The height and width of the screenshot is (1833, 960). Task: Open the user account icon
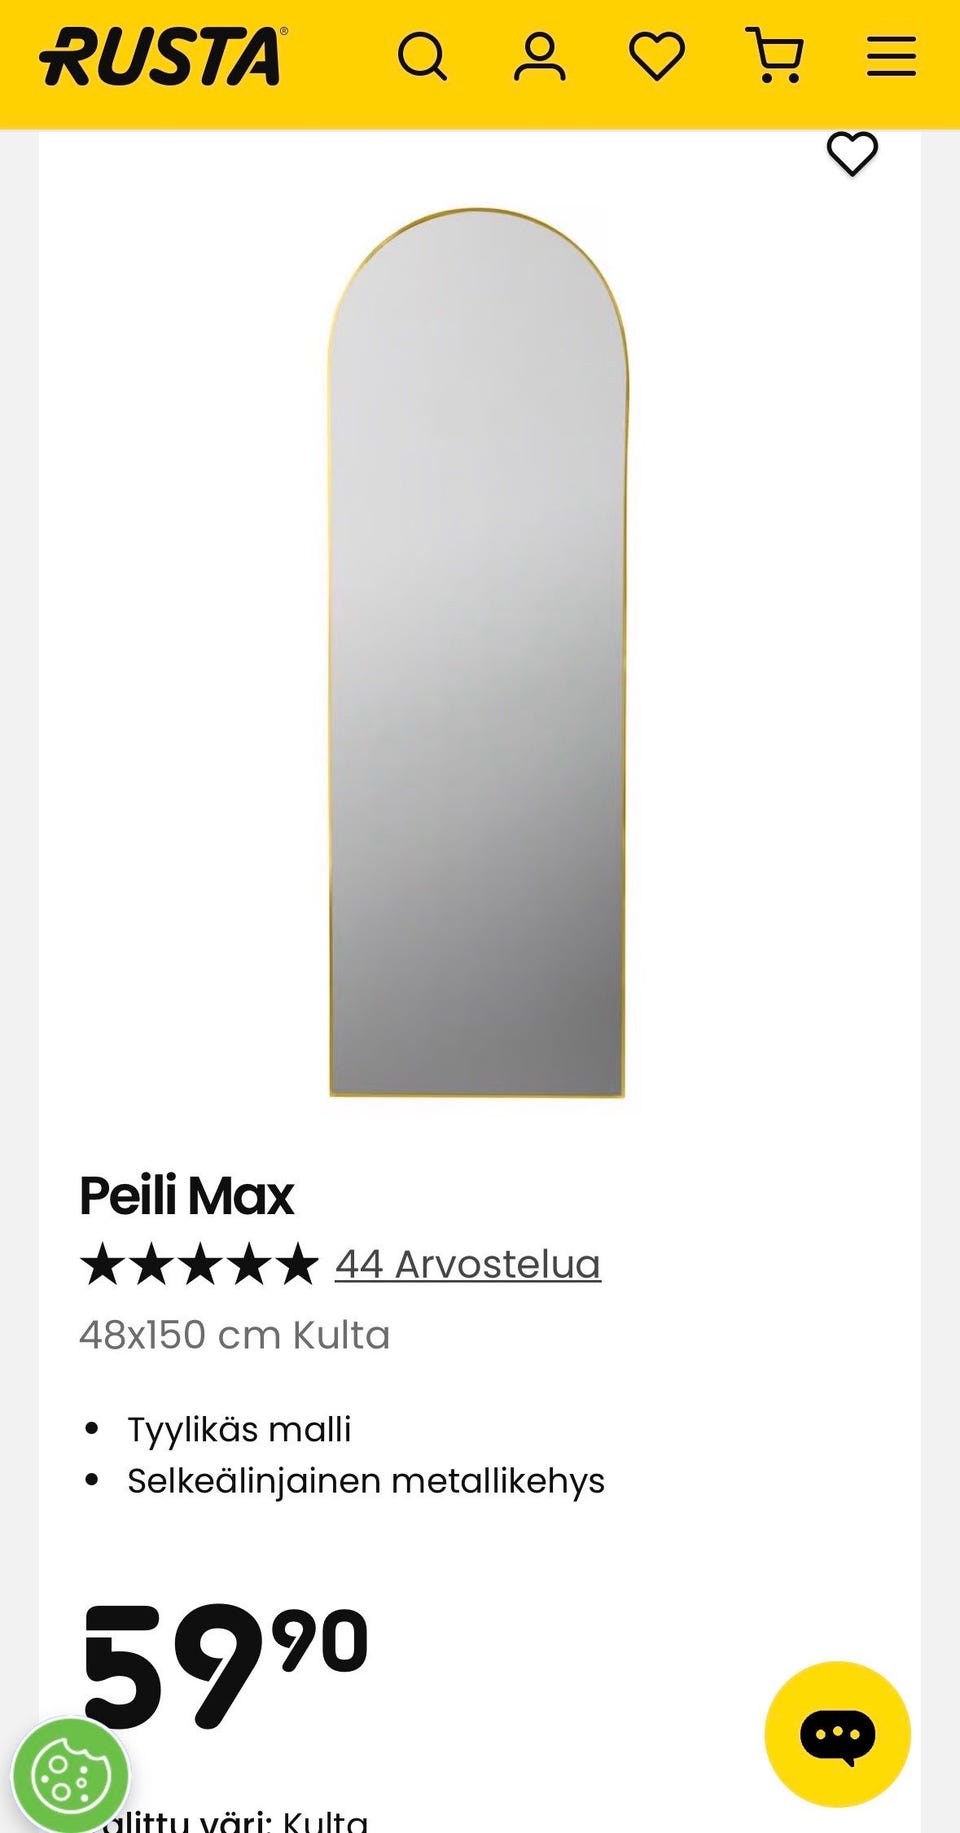click(x=540, y=57)
